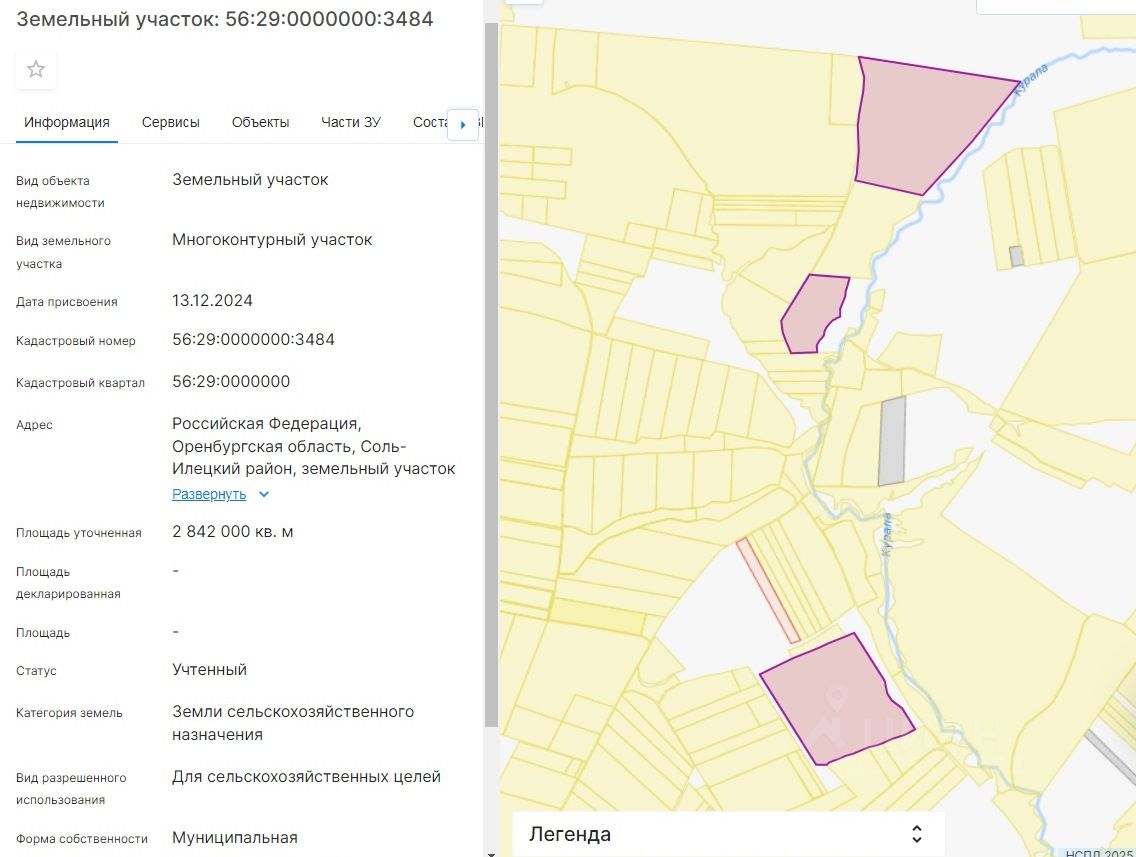Image resolution: width=1136 pixels, height=857 pixels.
Task: Click the status value Учтенный
Action: (209, 669)
